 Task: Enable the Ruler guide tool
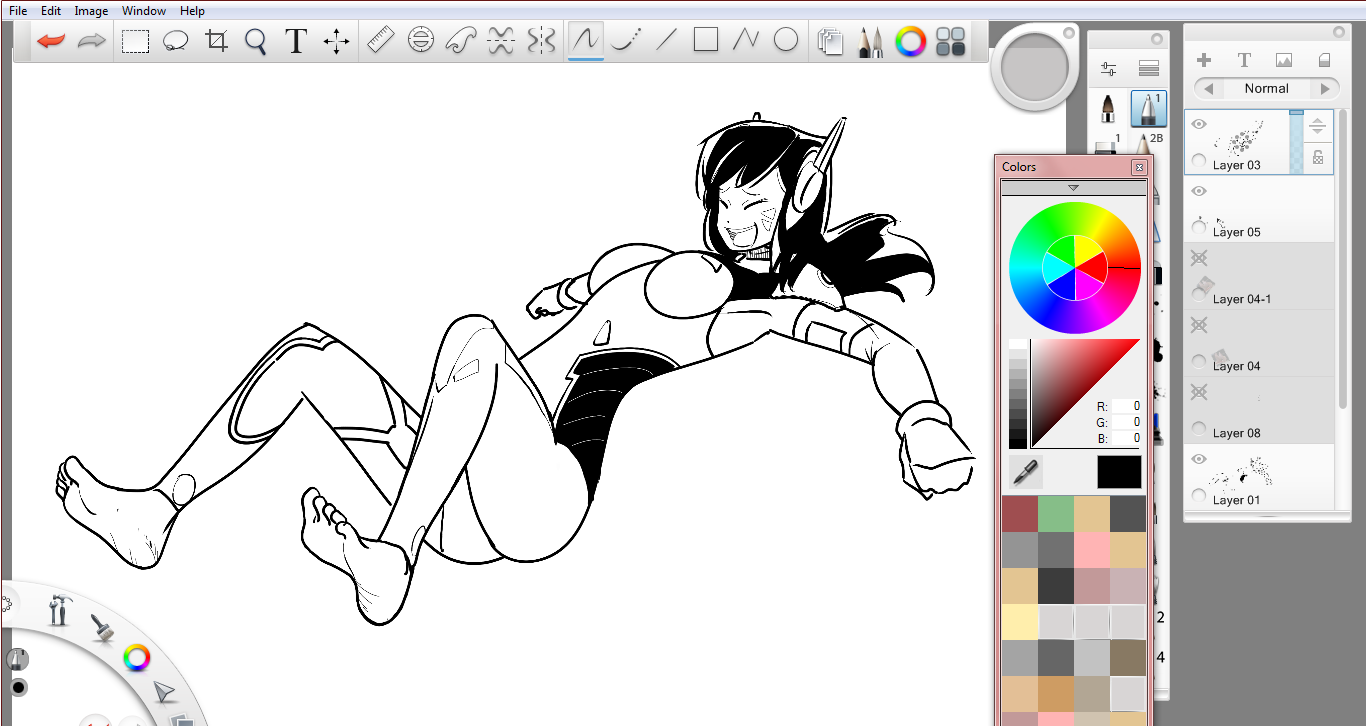coord(381,41)
